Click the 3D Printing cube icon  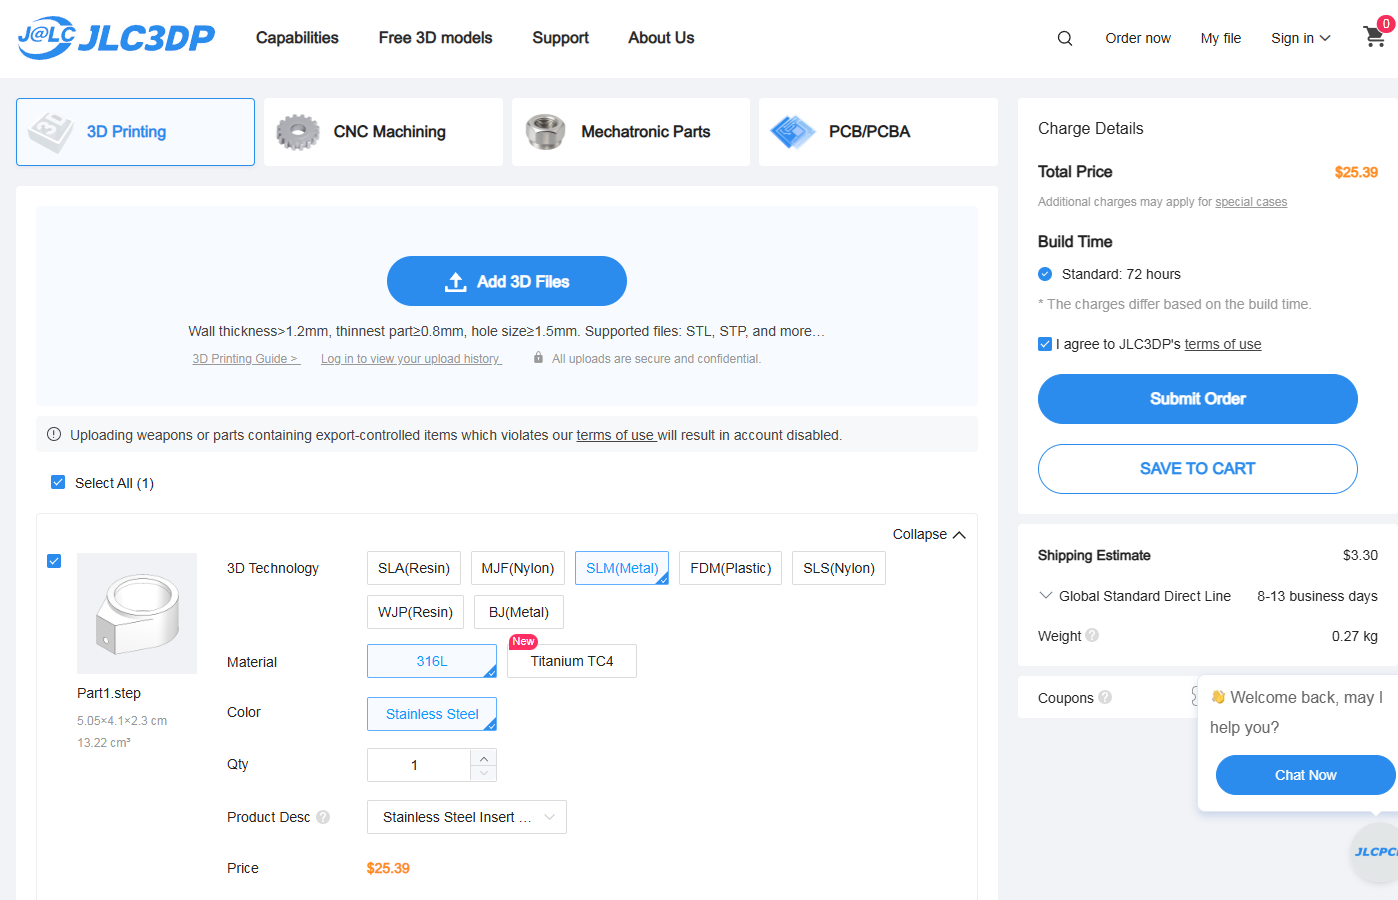click(x=51, y=132)
